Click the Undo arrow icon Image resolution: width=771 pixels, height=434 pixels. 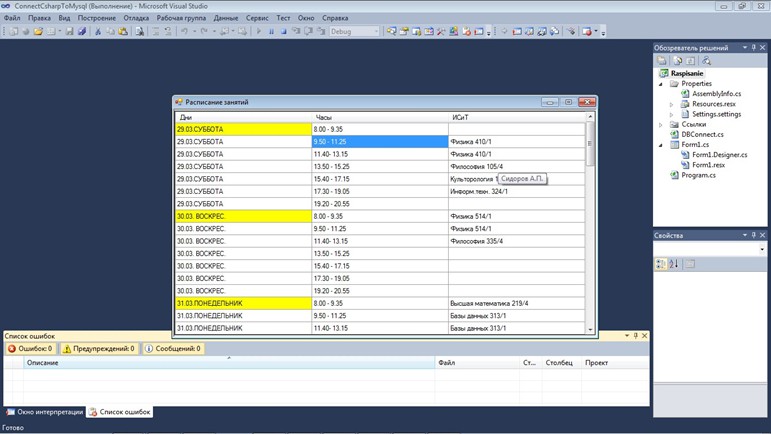coord(184,31)
